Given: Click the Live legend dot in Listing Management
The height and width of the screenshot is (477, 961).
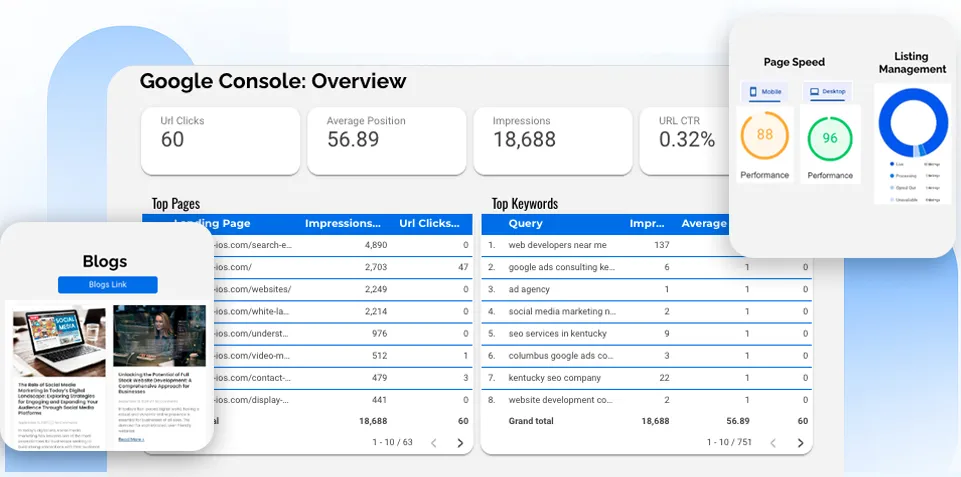Looking at the screenshot, I should (x=890, y=164).
